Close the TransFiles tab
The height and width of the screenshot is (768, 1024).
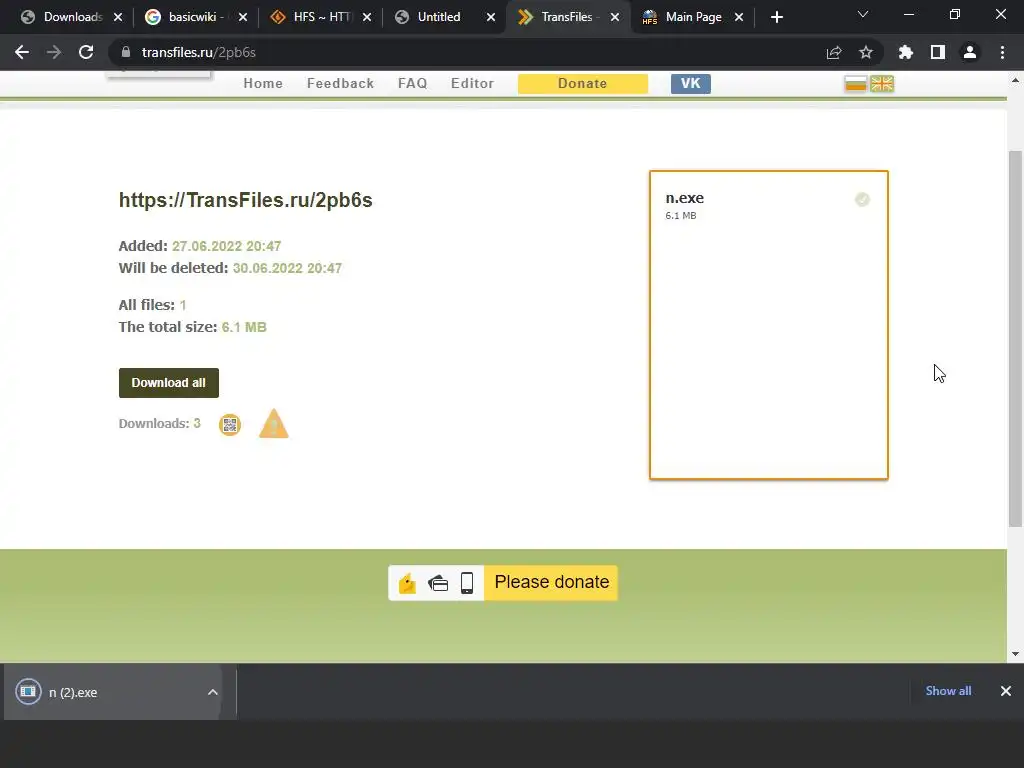point(615,17)
